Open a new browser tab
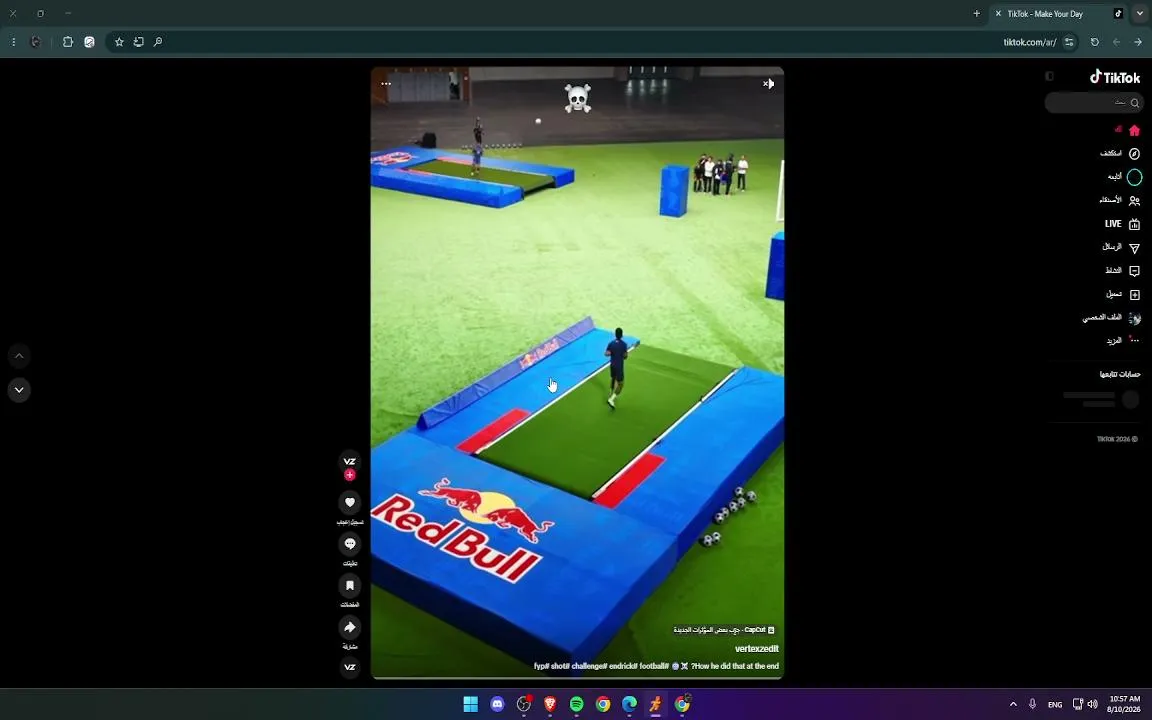This screenshot has height=720, width=1152. (x=976, y=13)
